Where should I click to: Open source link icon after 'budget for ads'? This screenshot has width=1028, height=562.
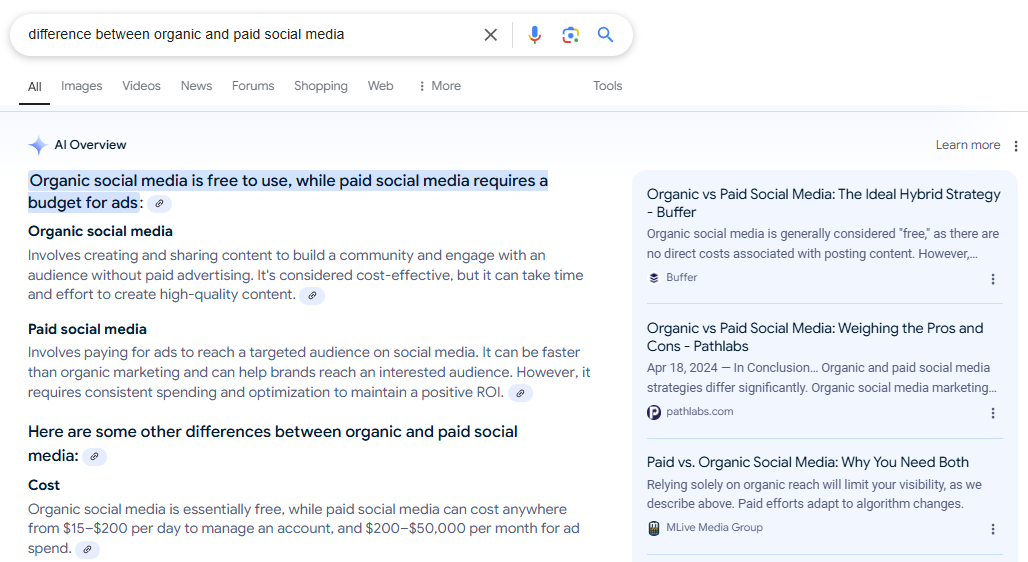coord(159,204)
